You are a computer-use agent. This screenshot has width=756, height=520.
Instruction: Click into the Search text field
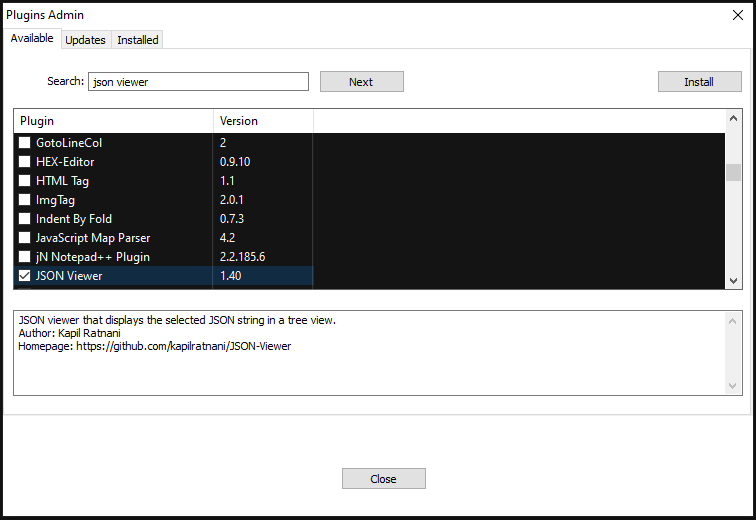tap(198, 82)
